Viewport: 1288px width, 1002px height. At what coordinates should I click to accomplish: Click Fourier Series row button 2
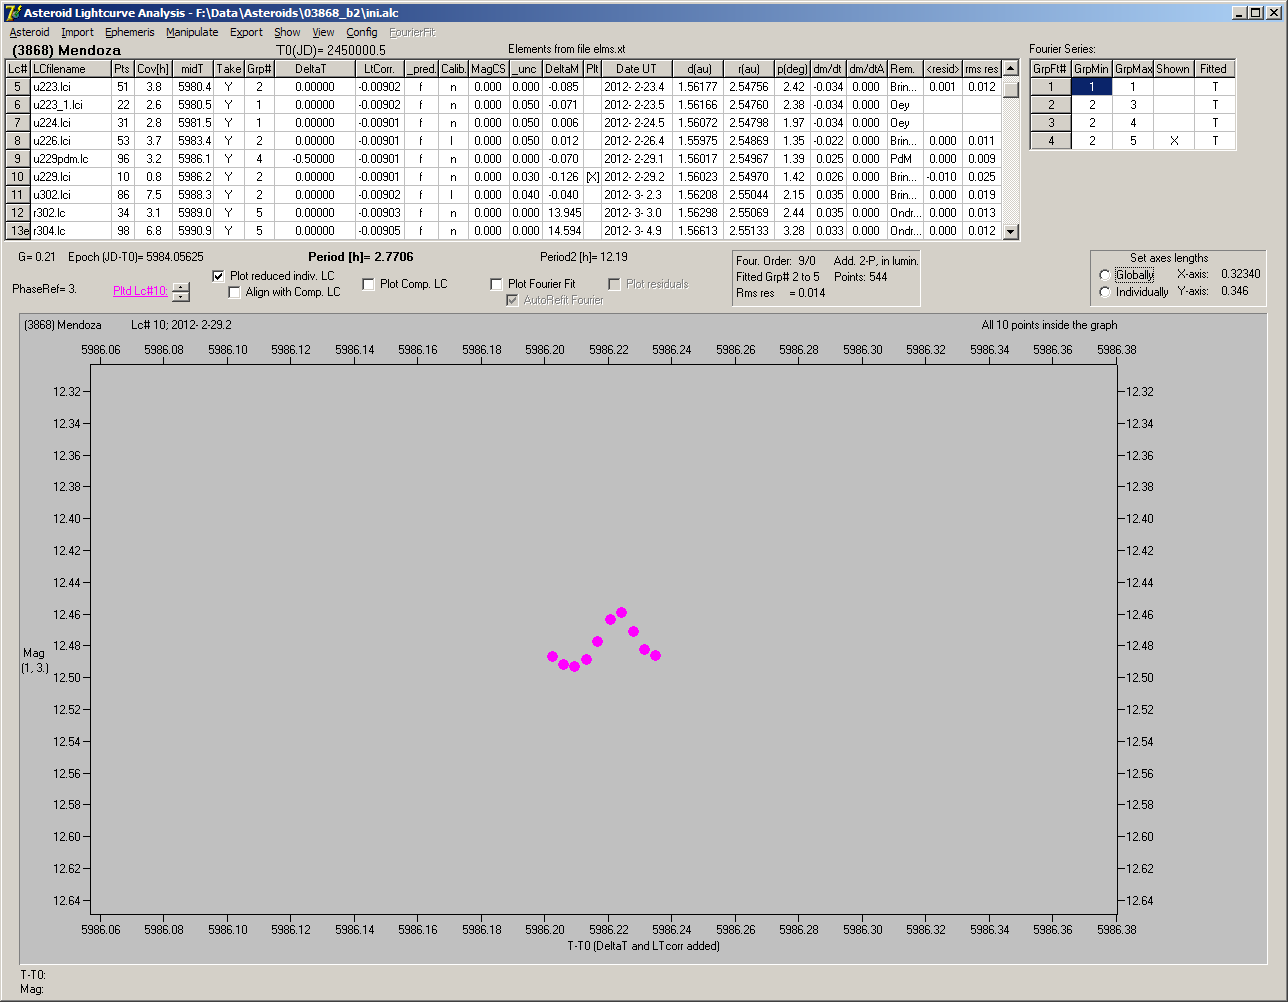1051,105
